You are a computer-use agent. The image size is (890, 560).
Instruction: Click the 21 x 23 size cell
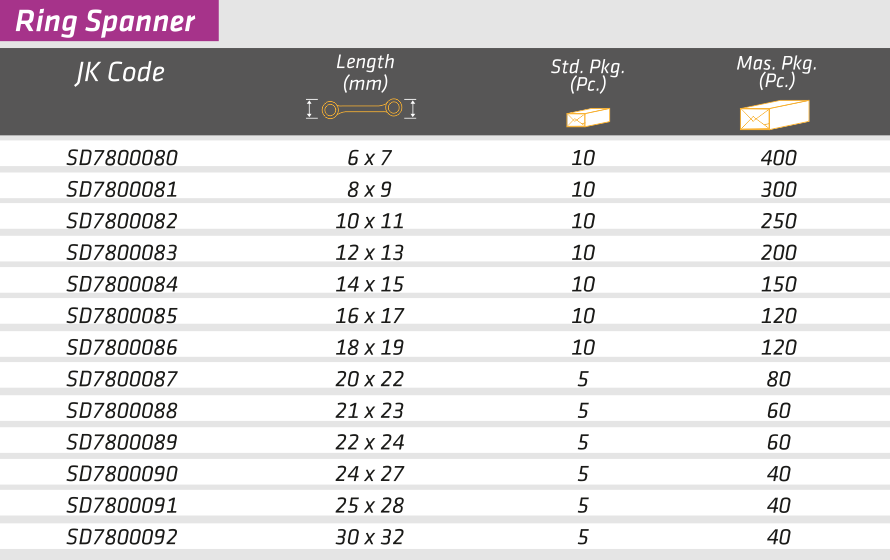tap(369, 411)
